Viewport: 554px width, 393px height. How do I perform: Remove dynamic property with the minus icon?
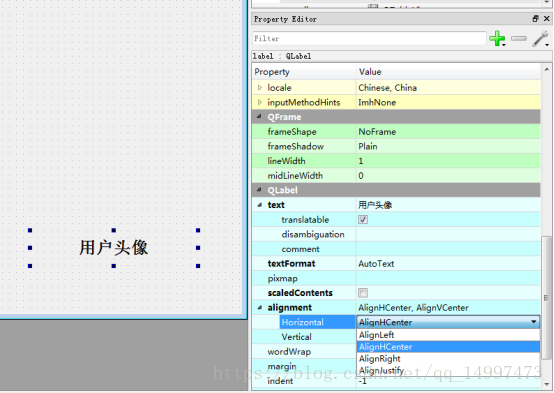pos(519,38)
